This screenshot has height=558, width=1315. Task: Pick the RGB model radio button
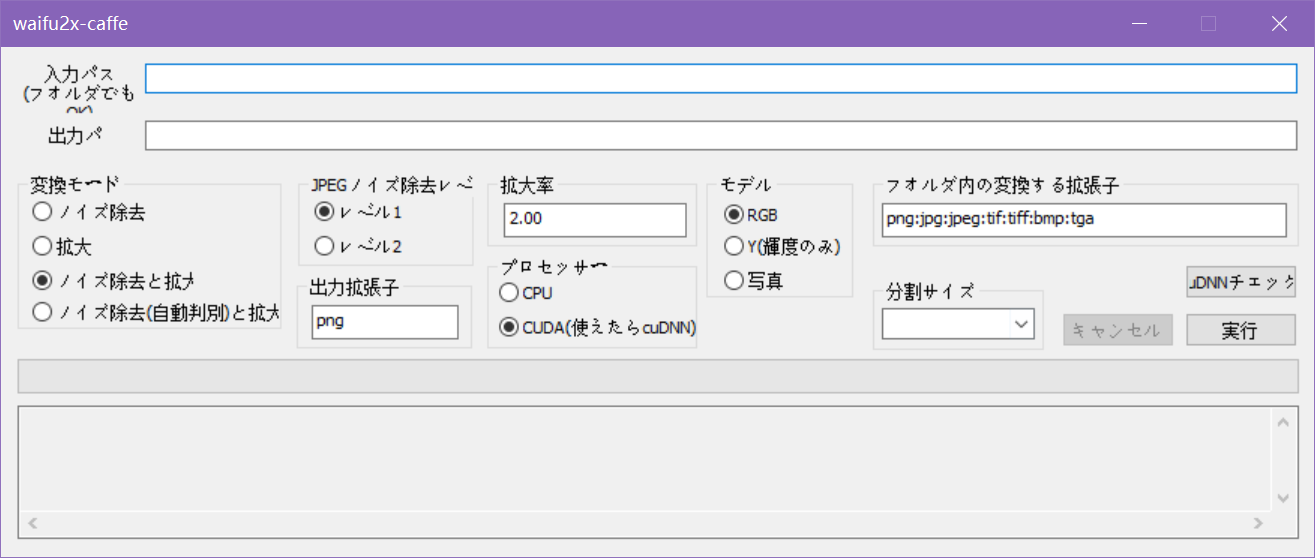coord(751,214)
